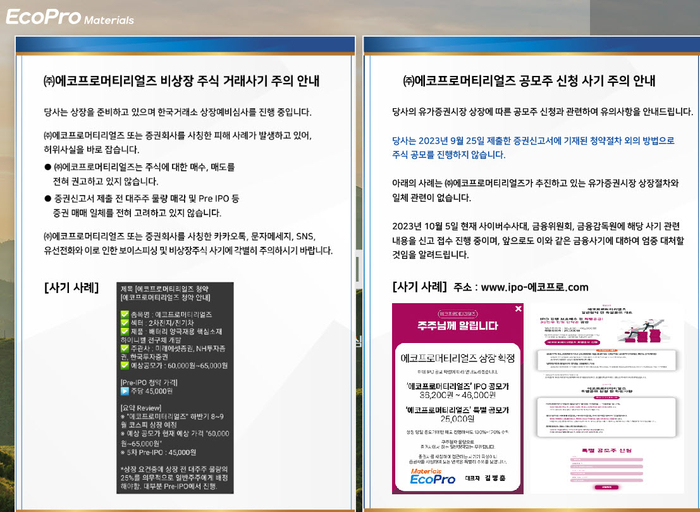Click [사기 사례] label in left notice

[71, 287]
